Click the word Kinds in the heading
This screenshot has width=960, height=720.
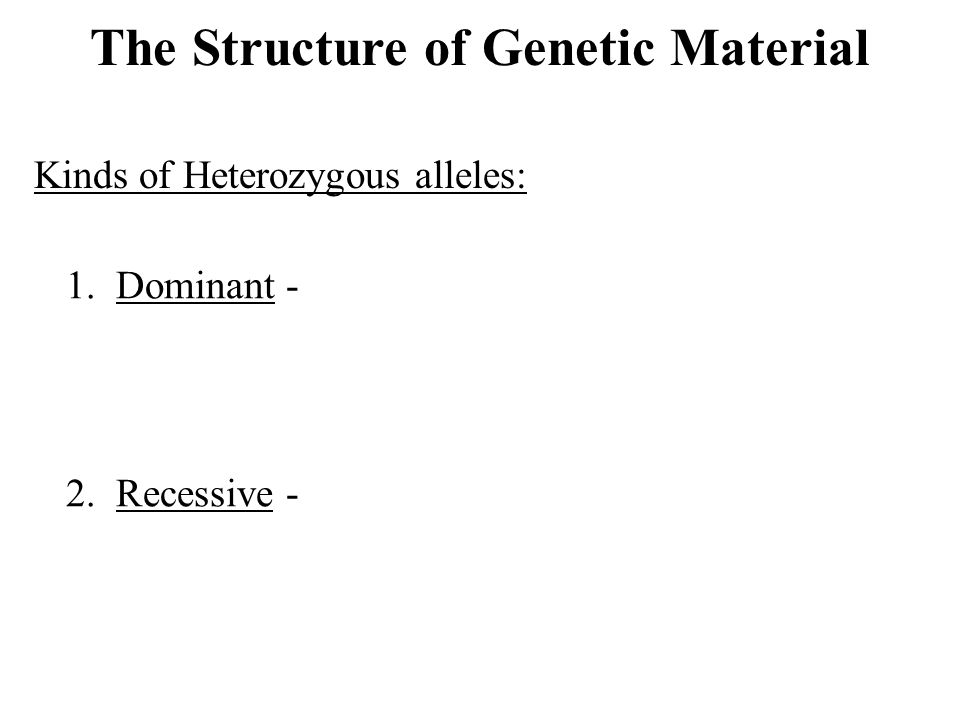(x=81, y=175)
